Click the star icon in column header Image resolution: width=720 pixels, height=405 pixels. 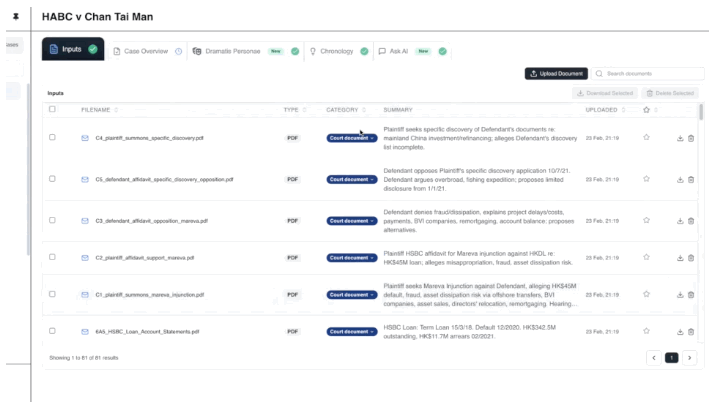pos(647,109)
